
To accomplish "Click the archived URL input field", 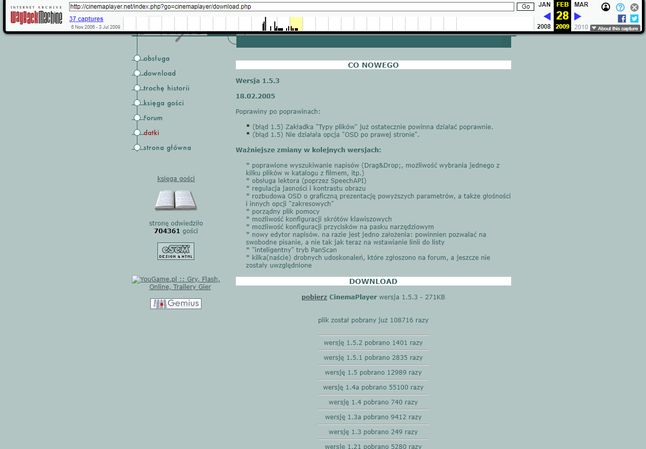I will 292,7.
